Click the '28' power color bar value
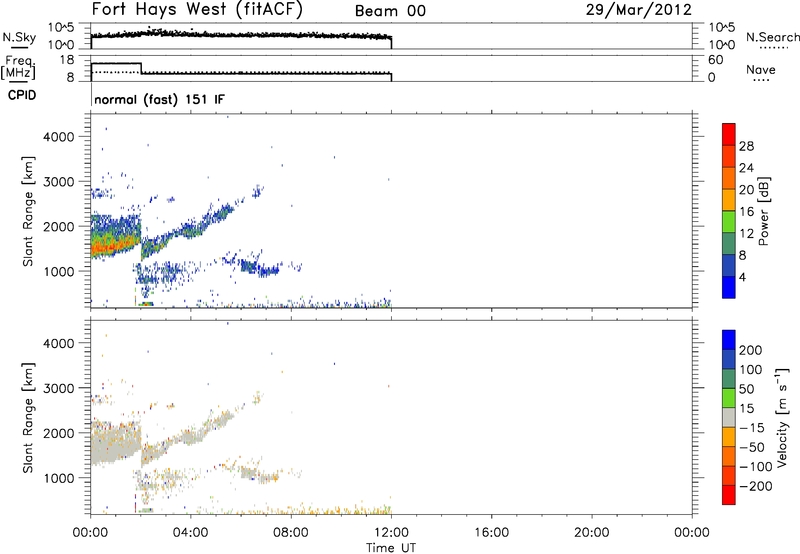This screenshot has height=554, width=800. coord(746,146)
